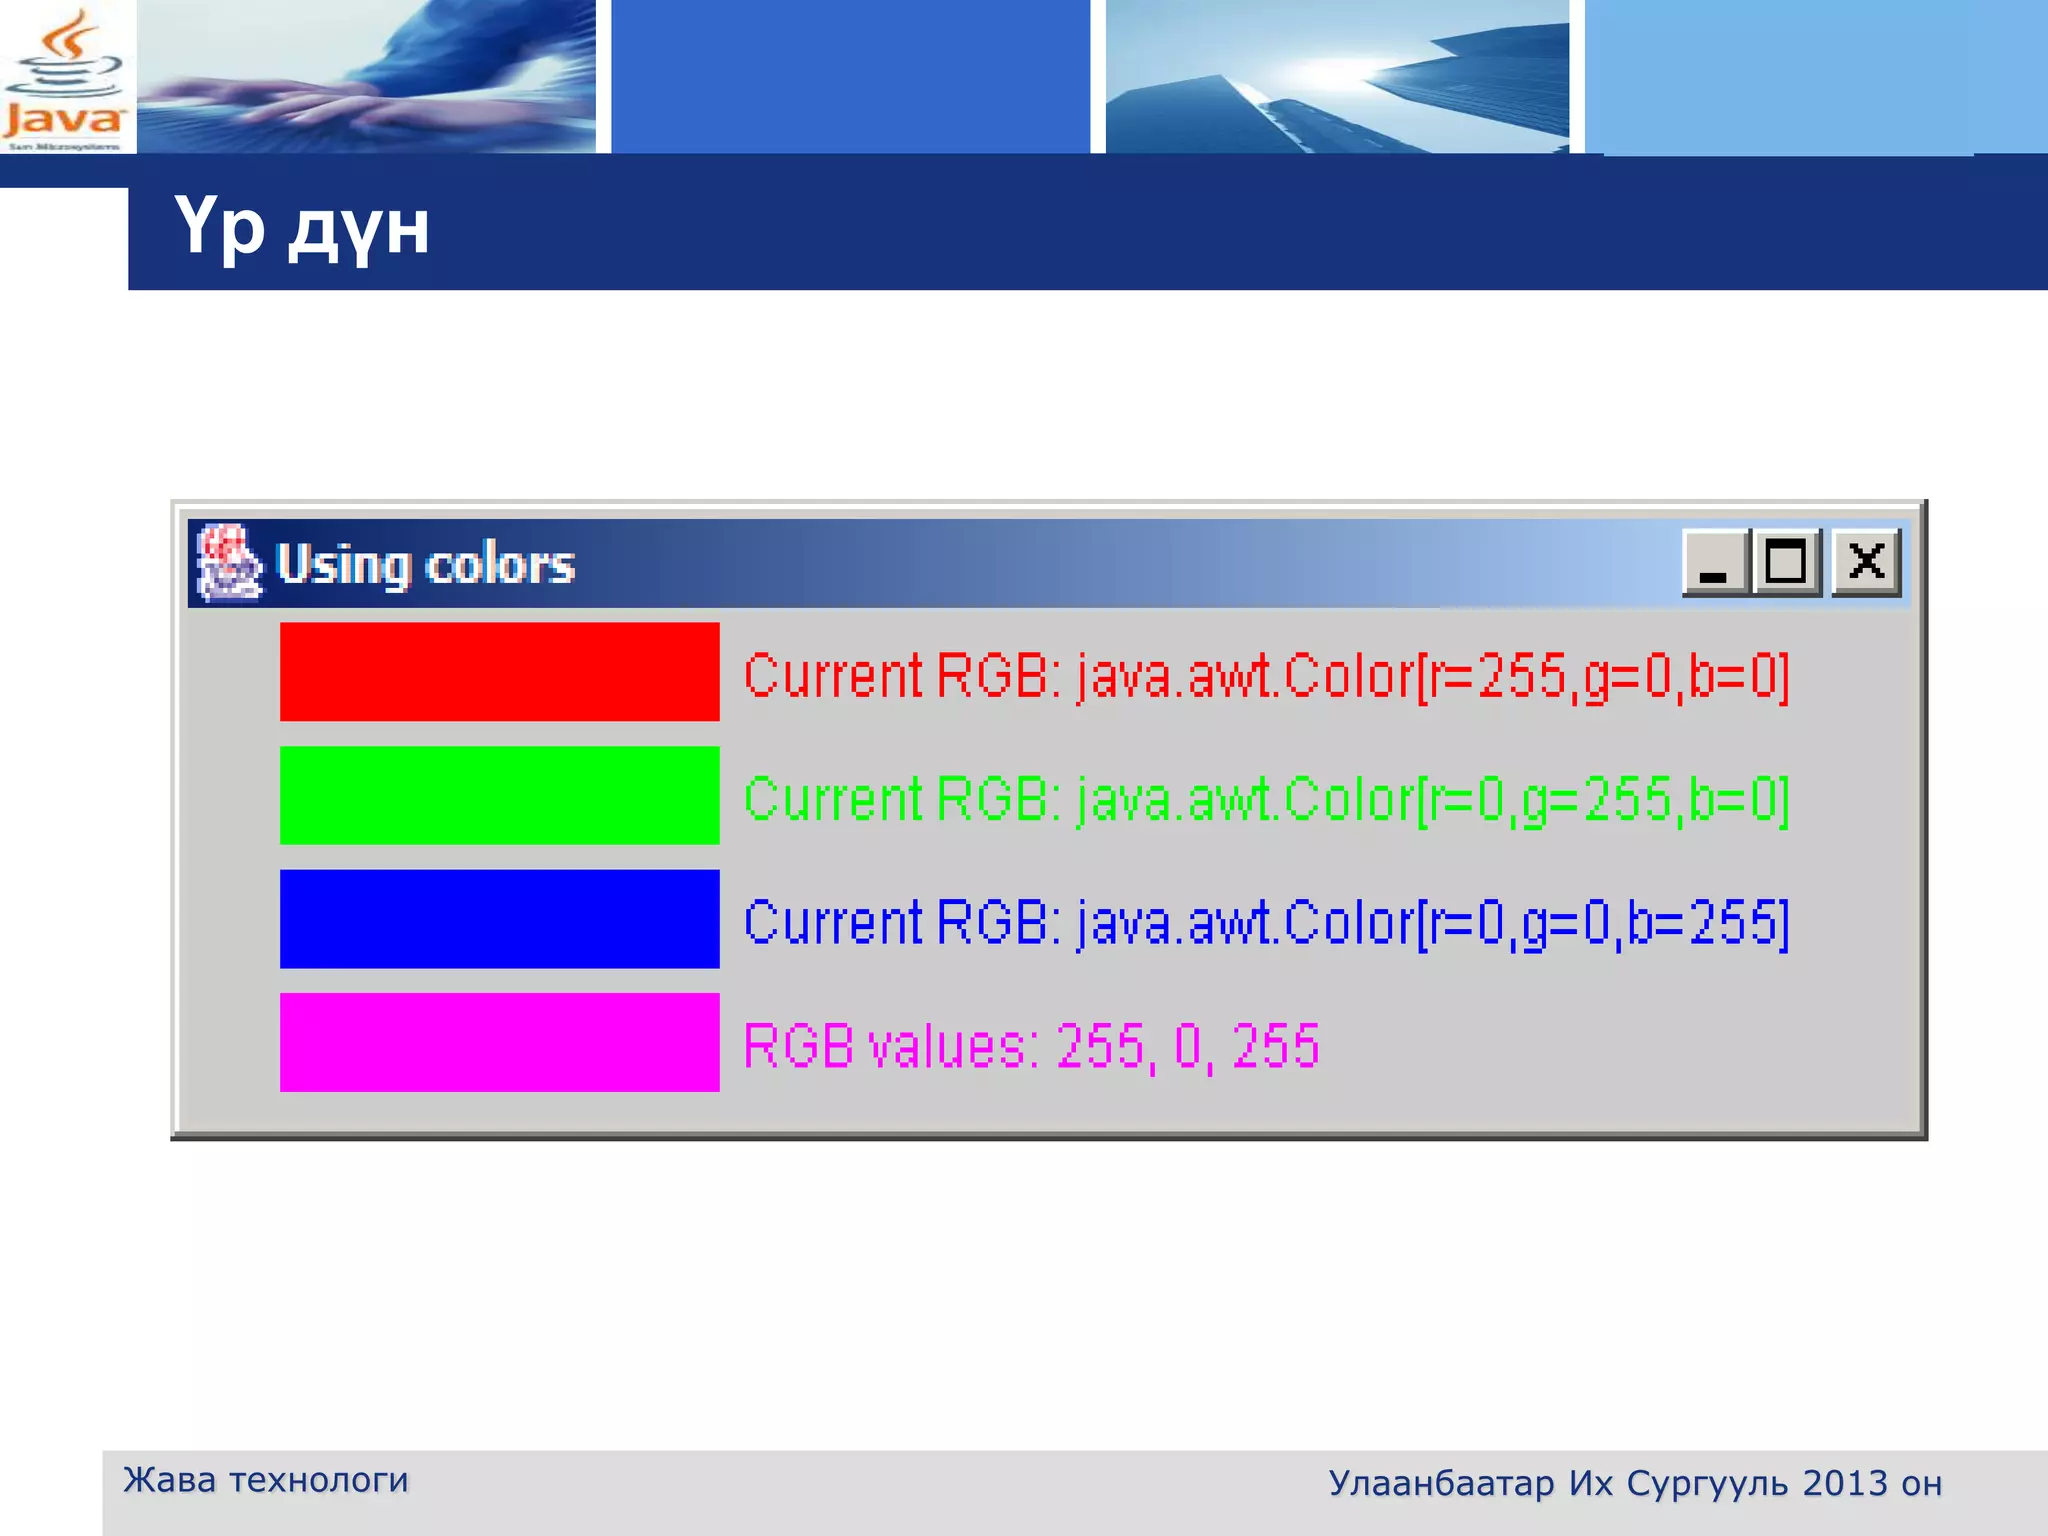
Task: Maximize the Using colors window
Action: pyautogui.click(x=1786, y=562)
